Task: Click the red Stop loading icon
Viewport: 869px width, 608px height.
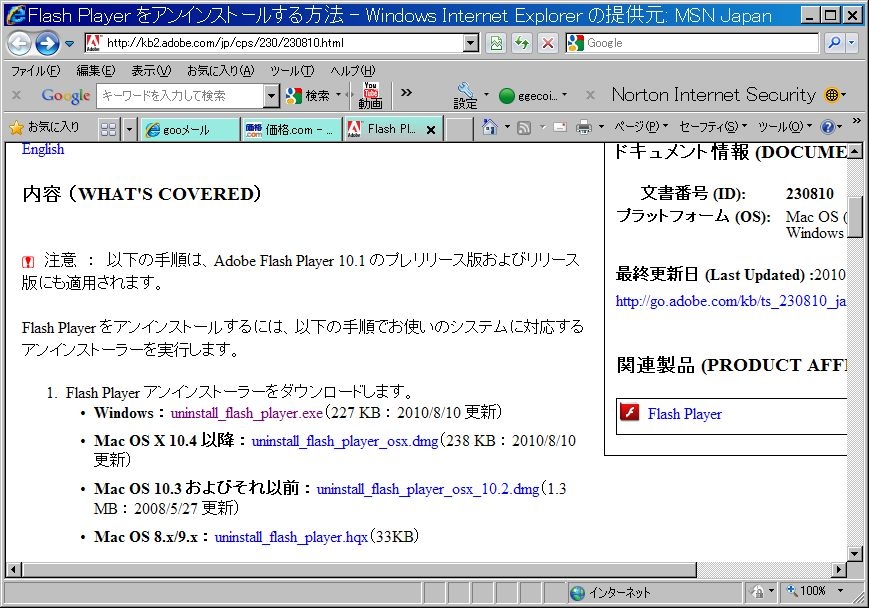Action: click(548, 43)
